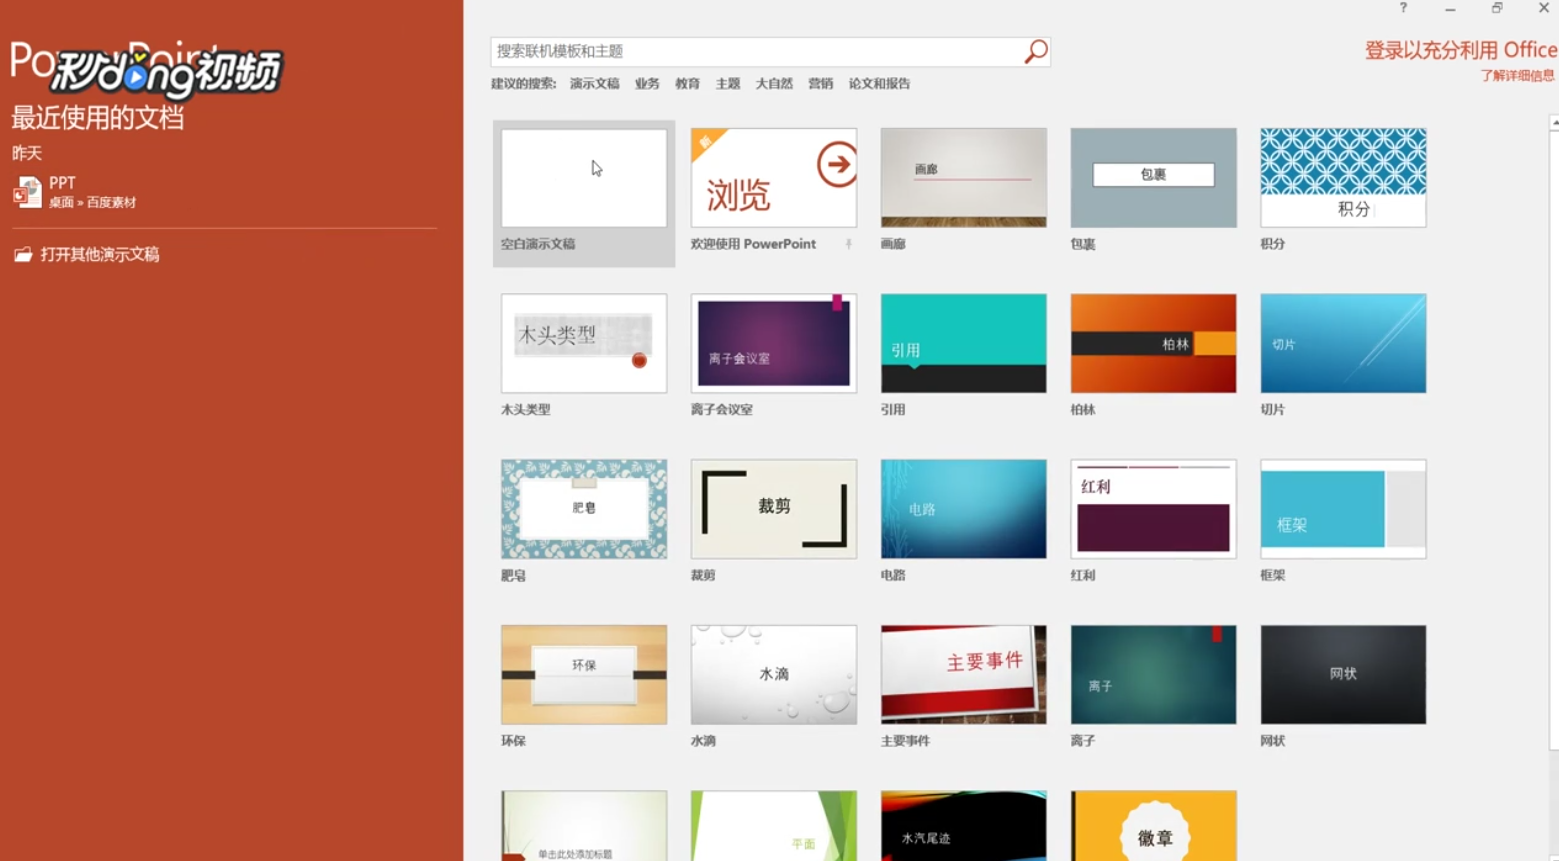Click the search magnifier icon
Image resolution: width=1559 pixels, height=861 pixels.
point(1036,51)
